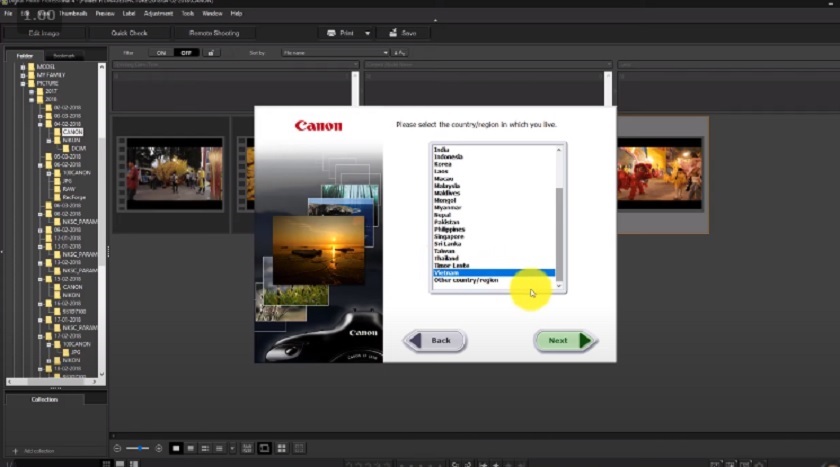Viewport: 840px width, 467px height.
Task: Select the RAW folder
Action: coord(69,189)
